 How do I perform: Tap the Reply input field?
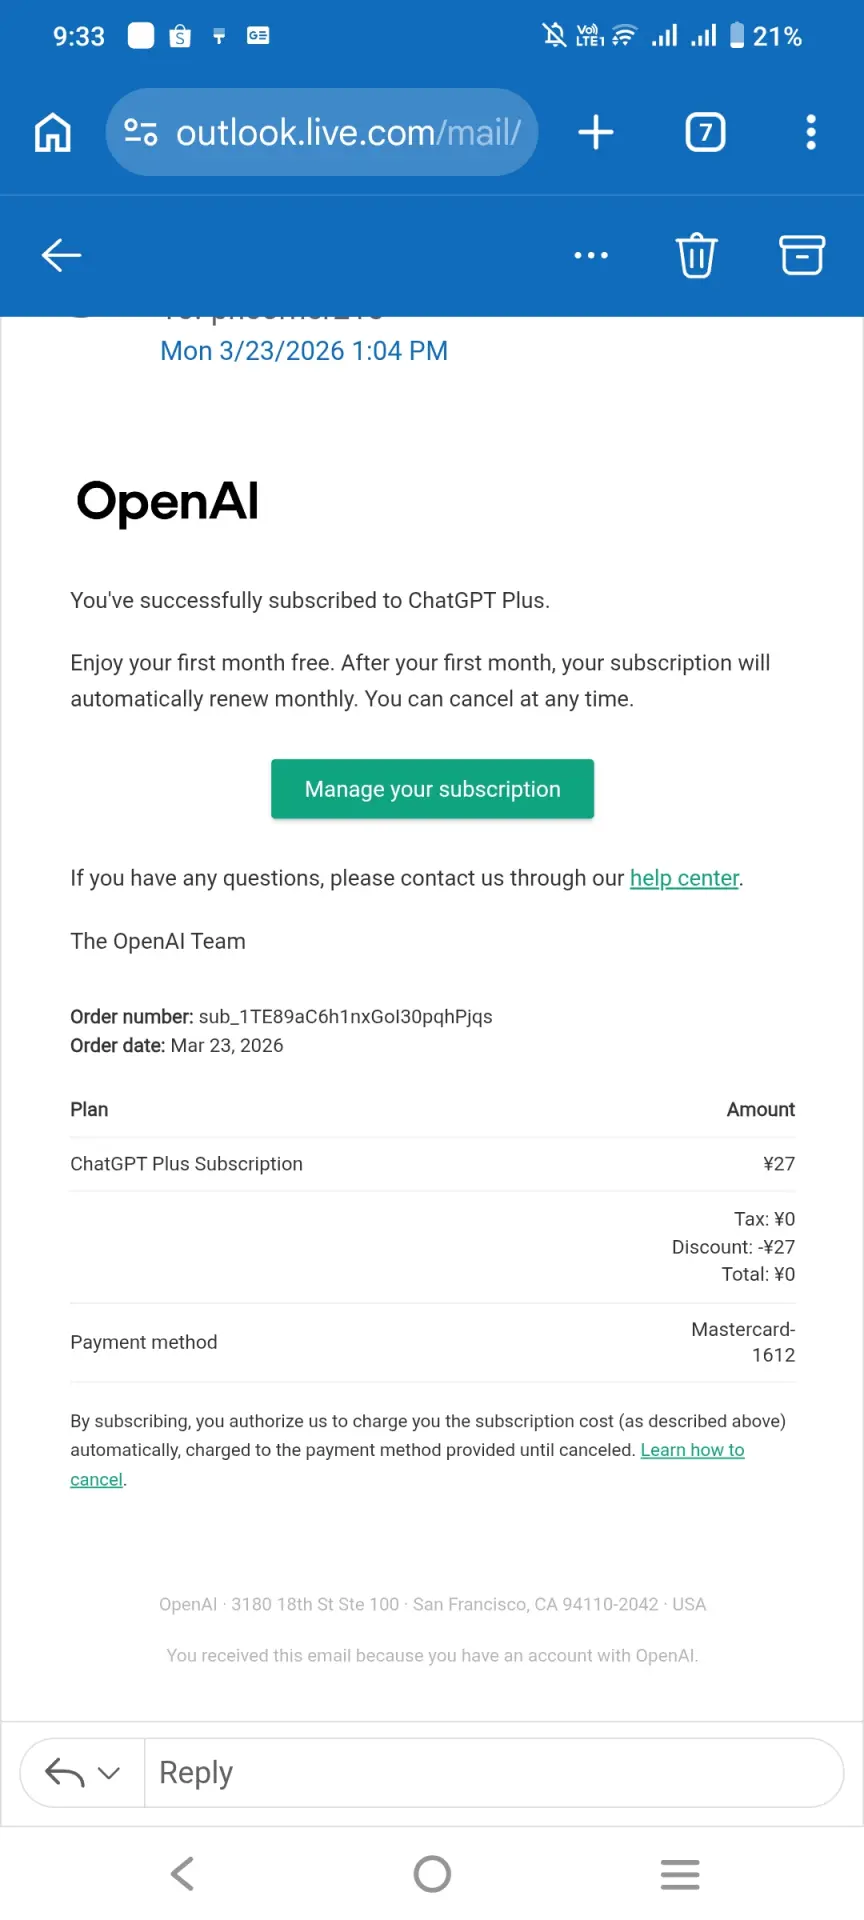(494, 1773)
